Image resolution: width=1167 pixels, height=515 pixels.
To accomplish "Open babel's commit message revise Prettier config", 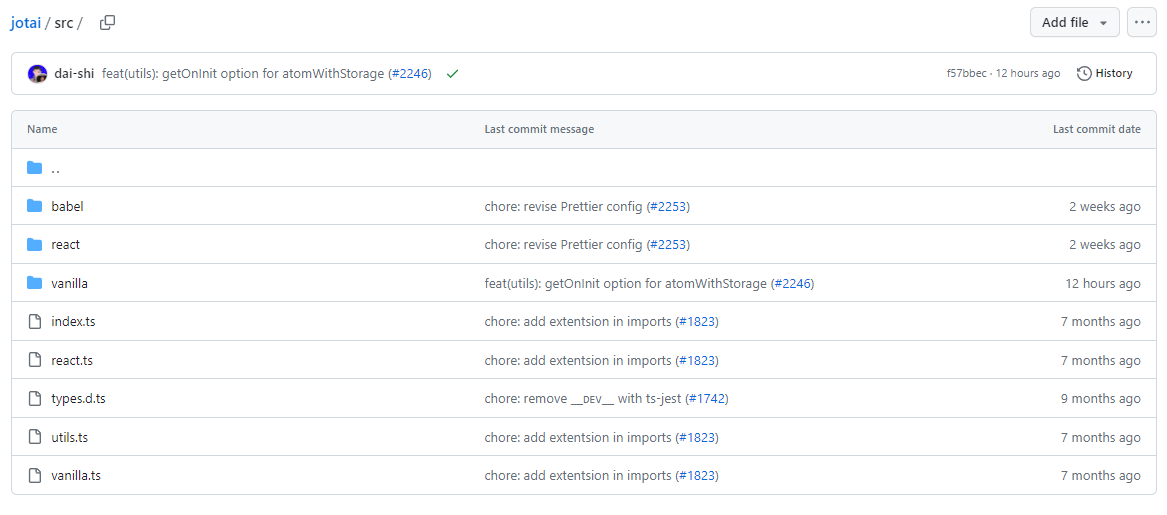I will (563, 206).
